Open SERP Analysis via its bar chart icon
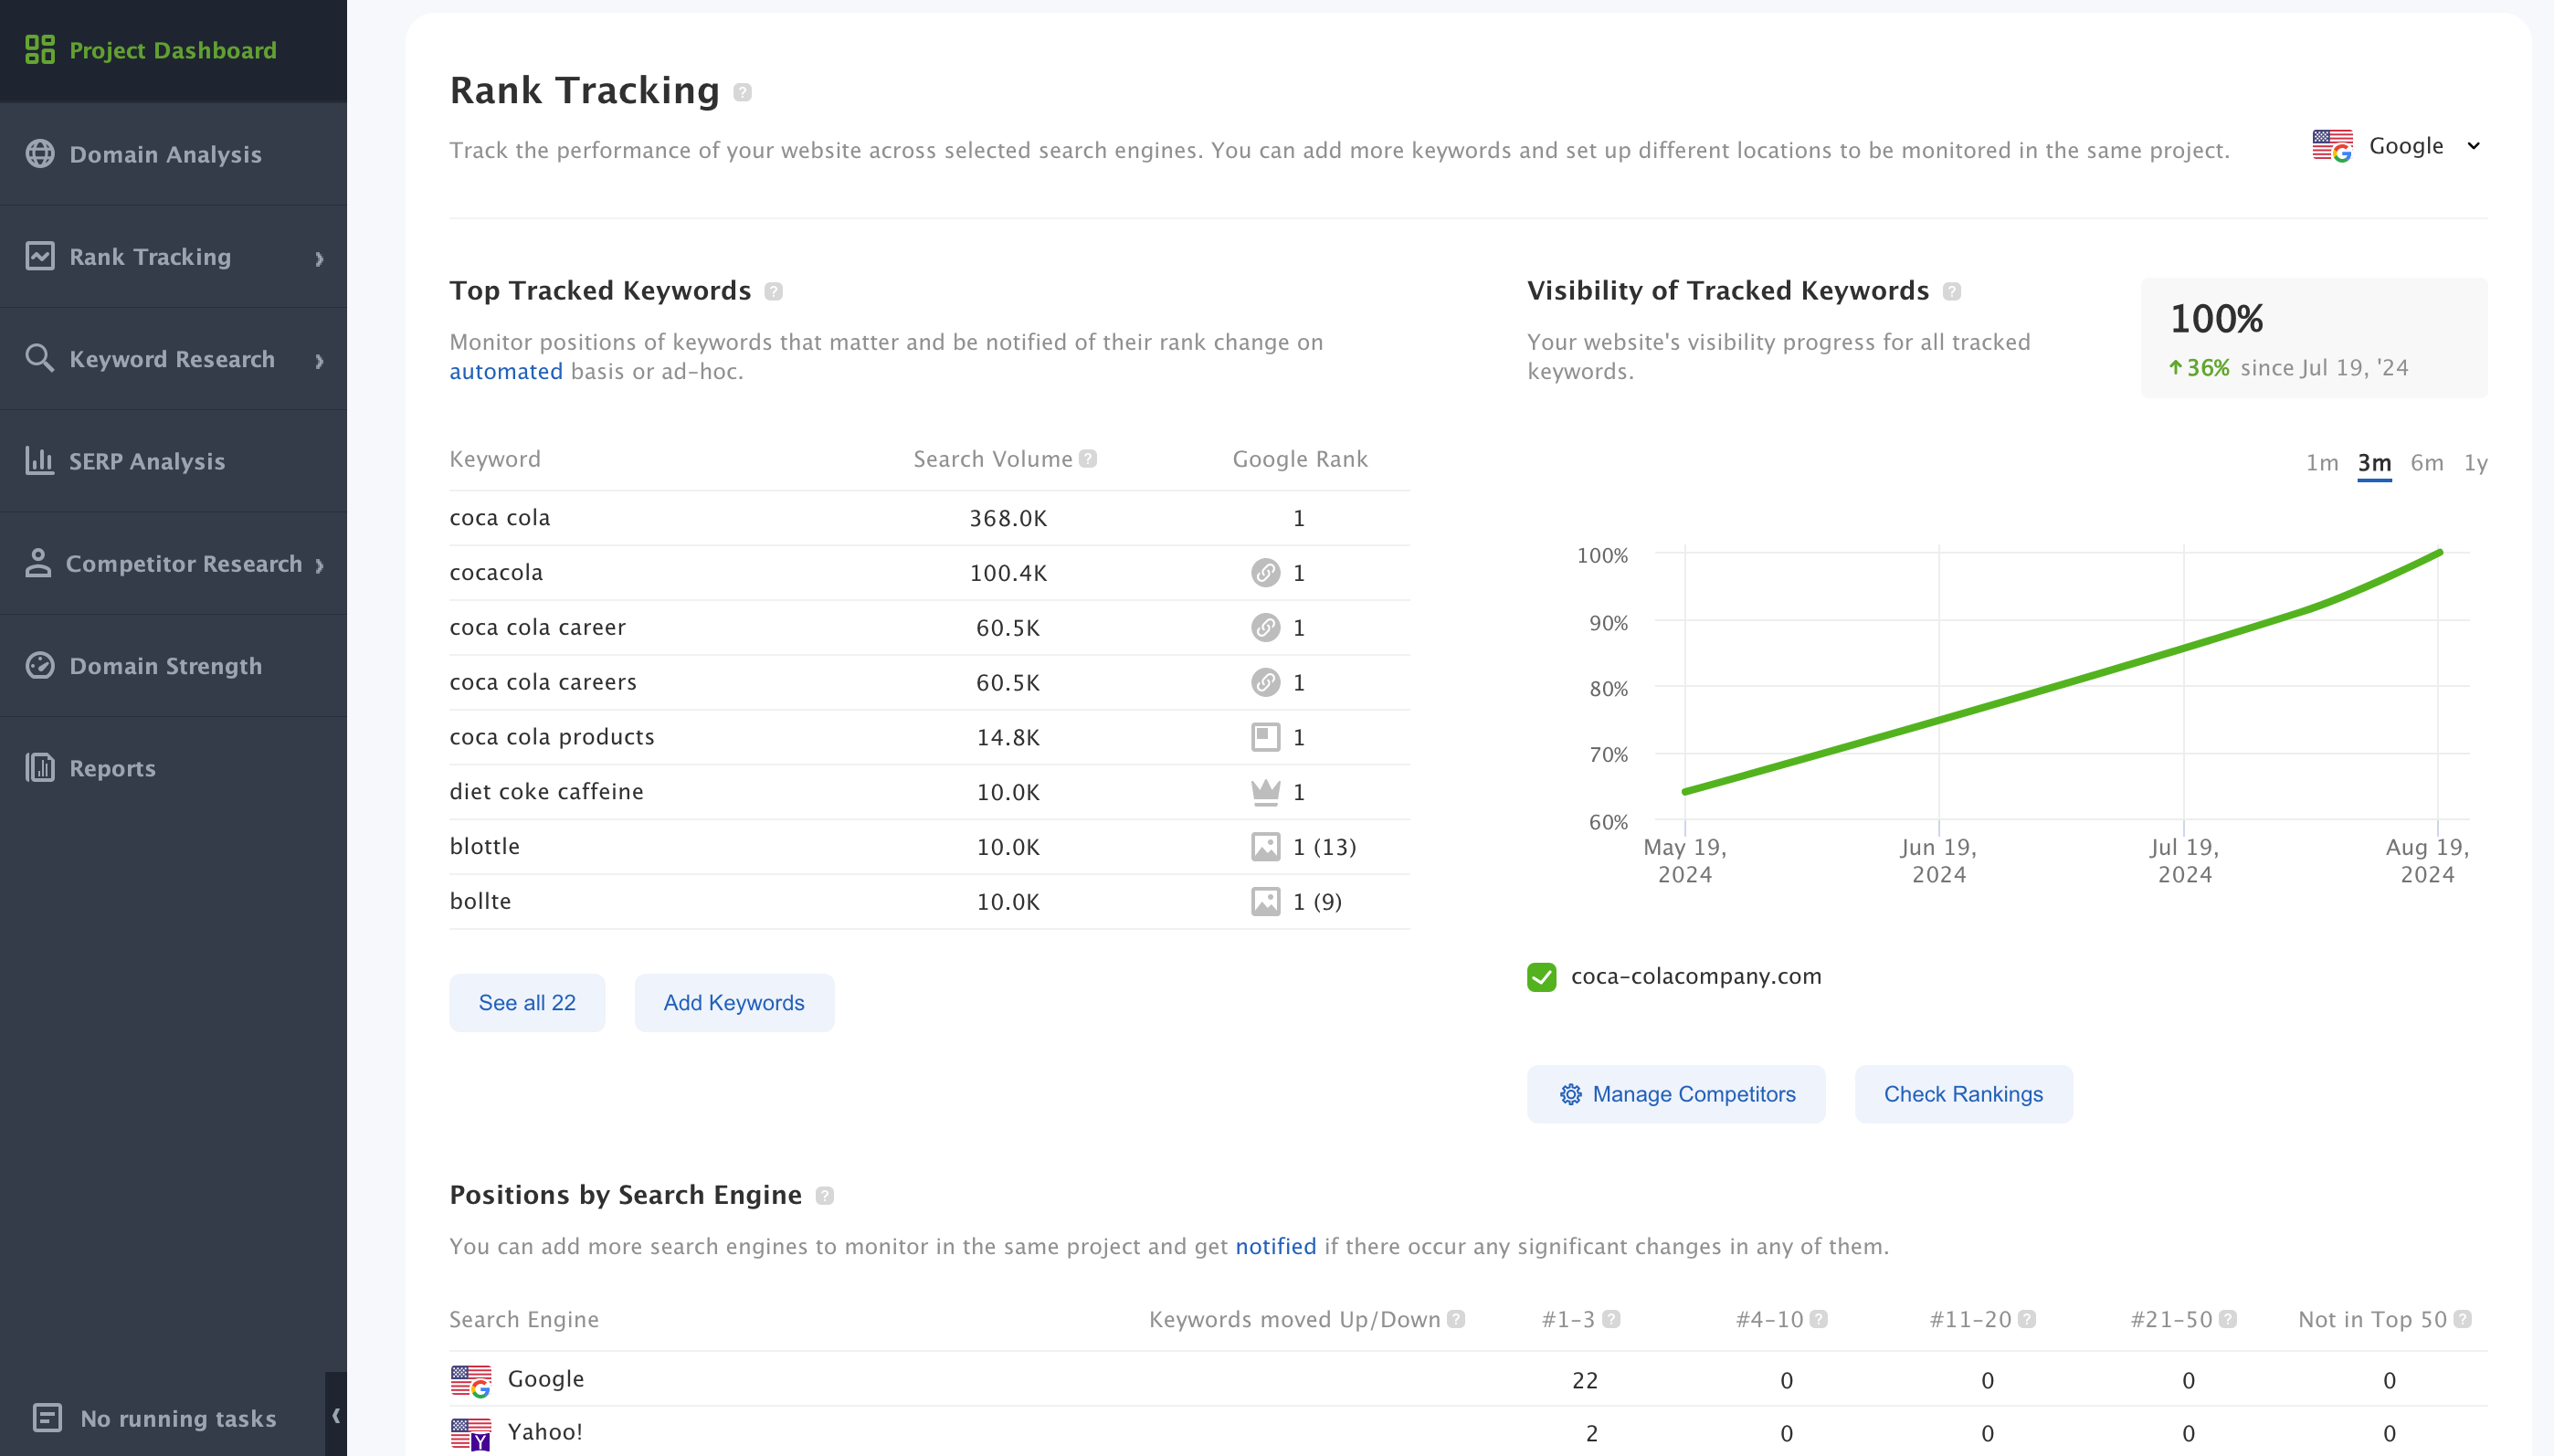The image size is (2554, 1456). click(x=40, y=461)
